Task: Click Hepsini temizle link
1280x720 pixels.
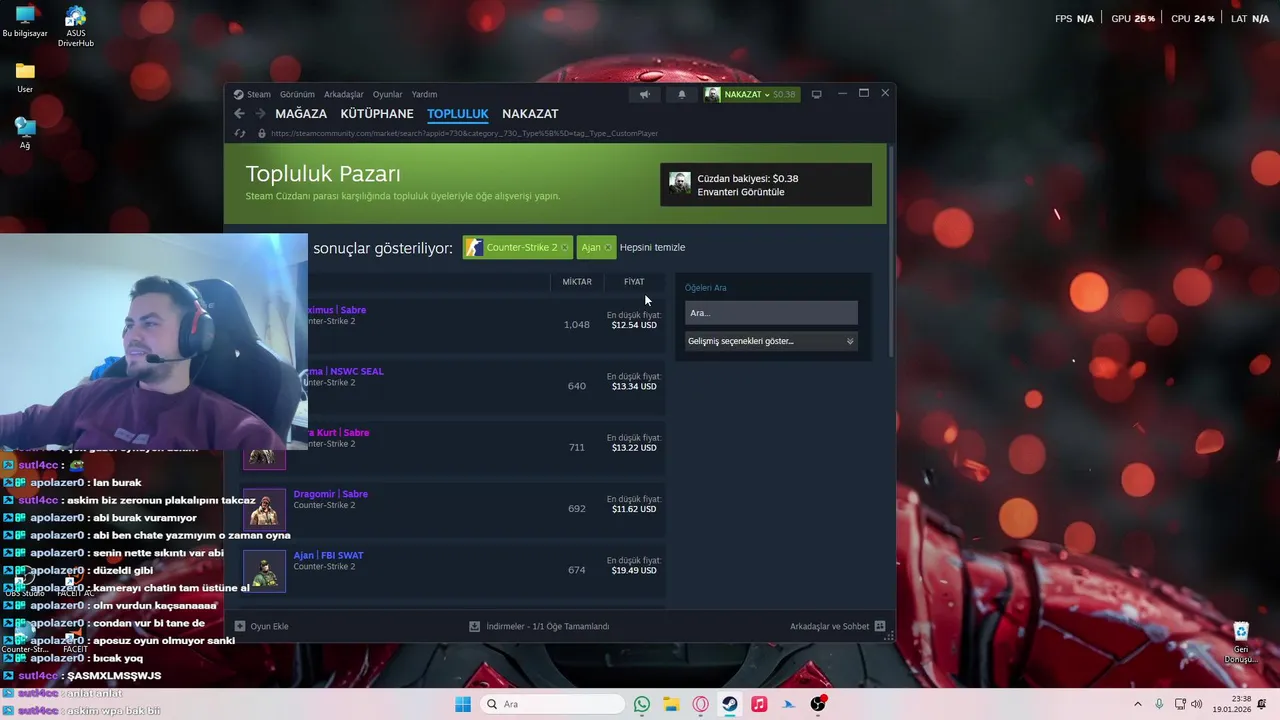Action: (x=652, y=248)
